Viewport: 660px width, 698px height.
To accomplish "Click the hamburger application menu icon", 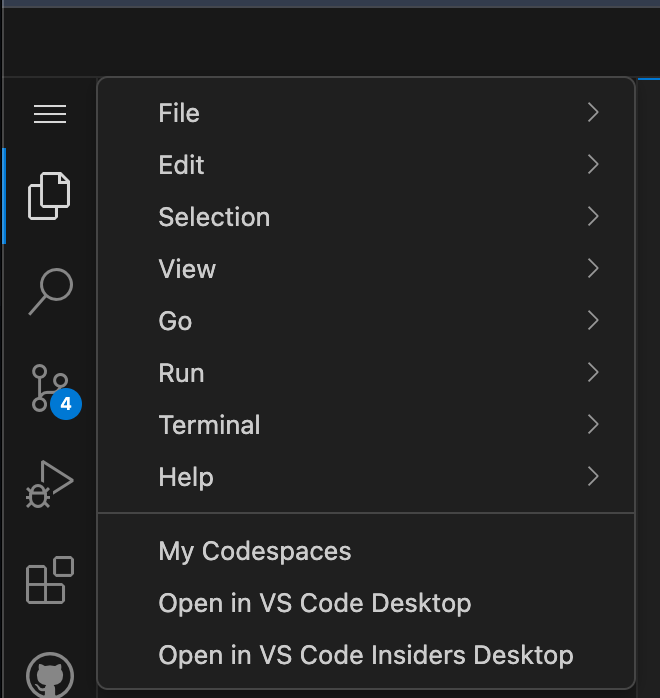I will [x=50, y=114].
